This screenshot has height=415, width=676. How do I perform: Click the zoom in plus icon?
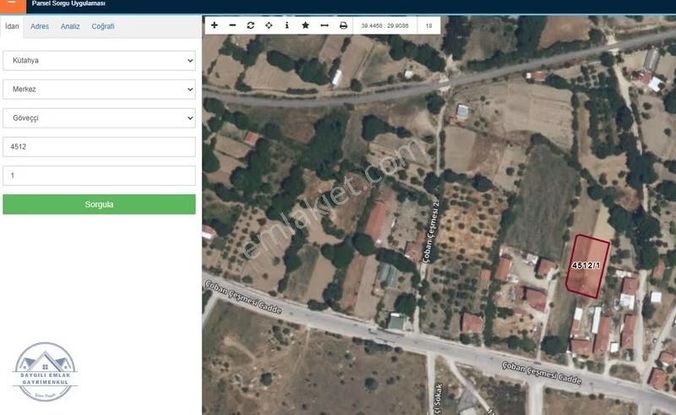click(x=214, y=25)
